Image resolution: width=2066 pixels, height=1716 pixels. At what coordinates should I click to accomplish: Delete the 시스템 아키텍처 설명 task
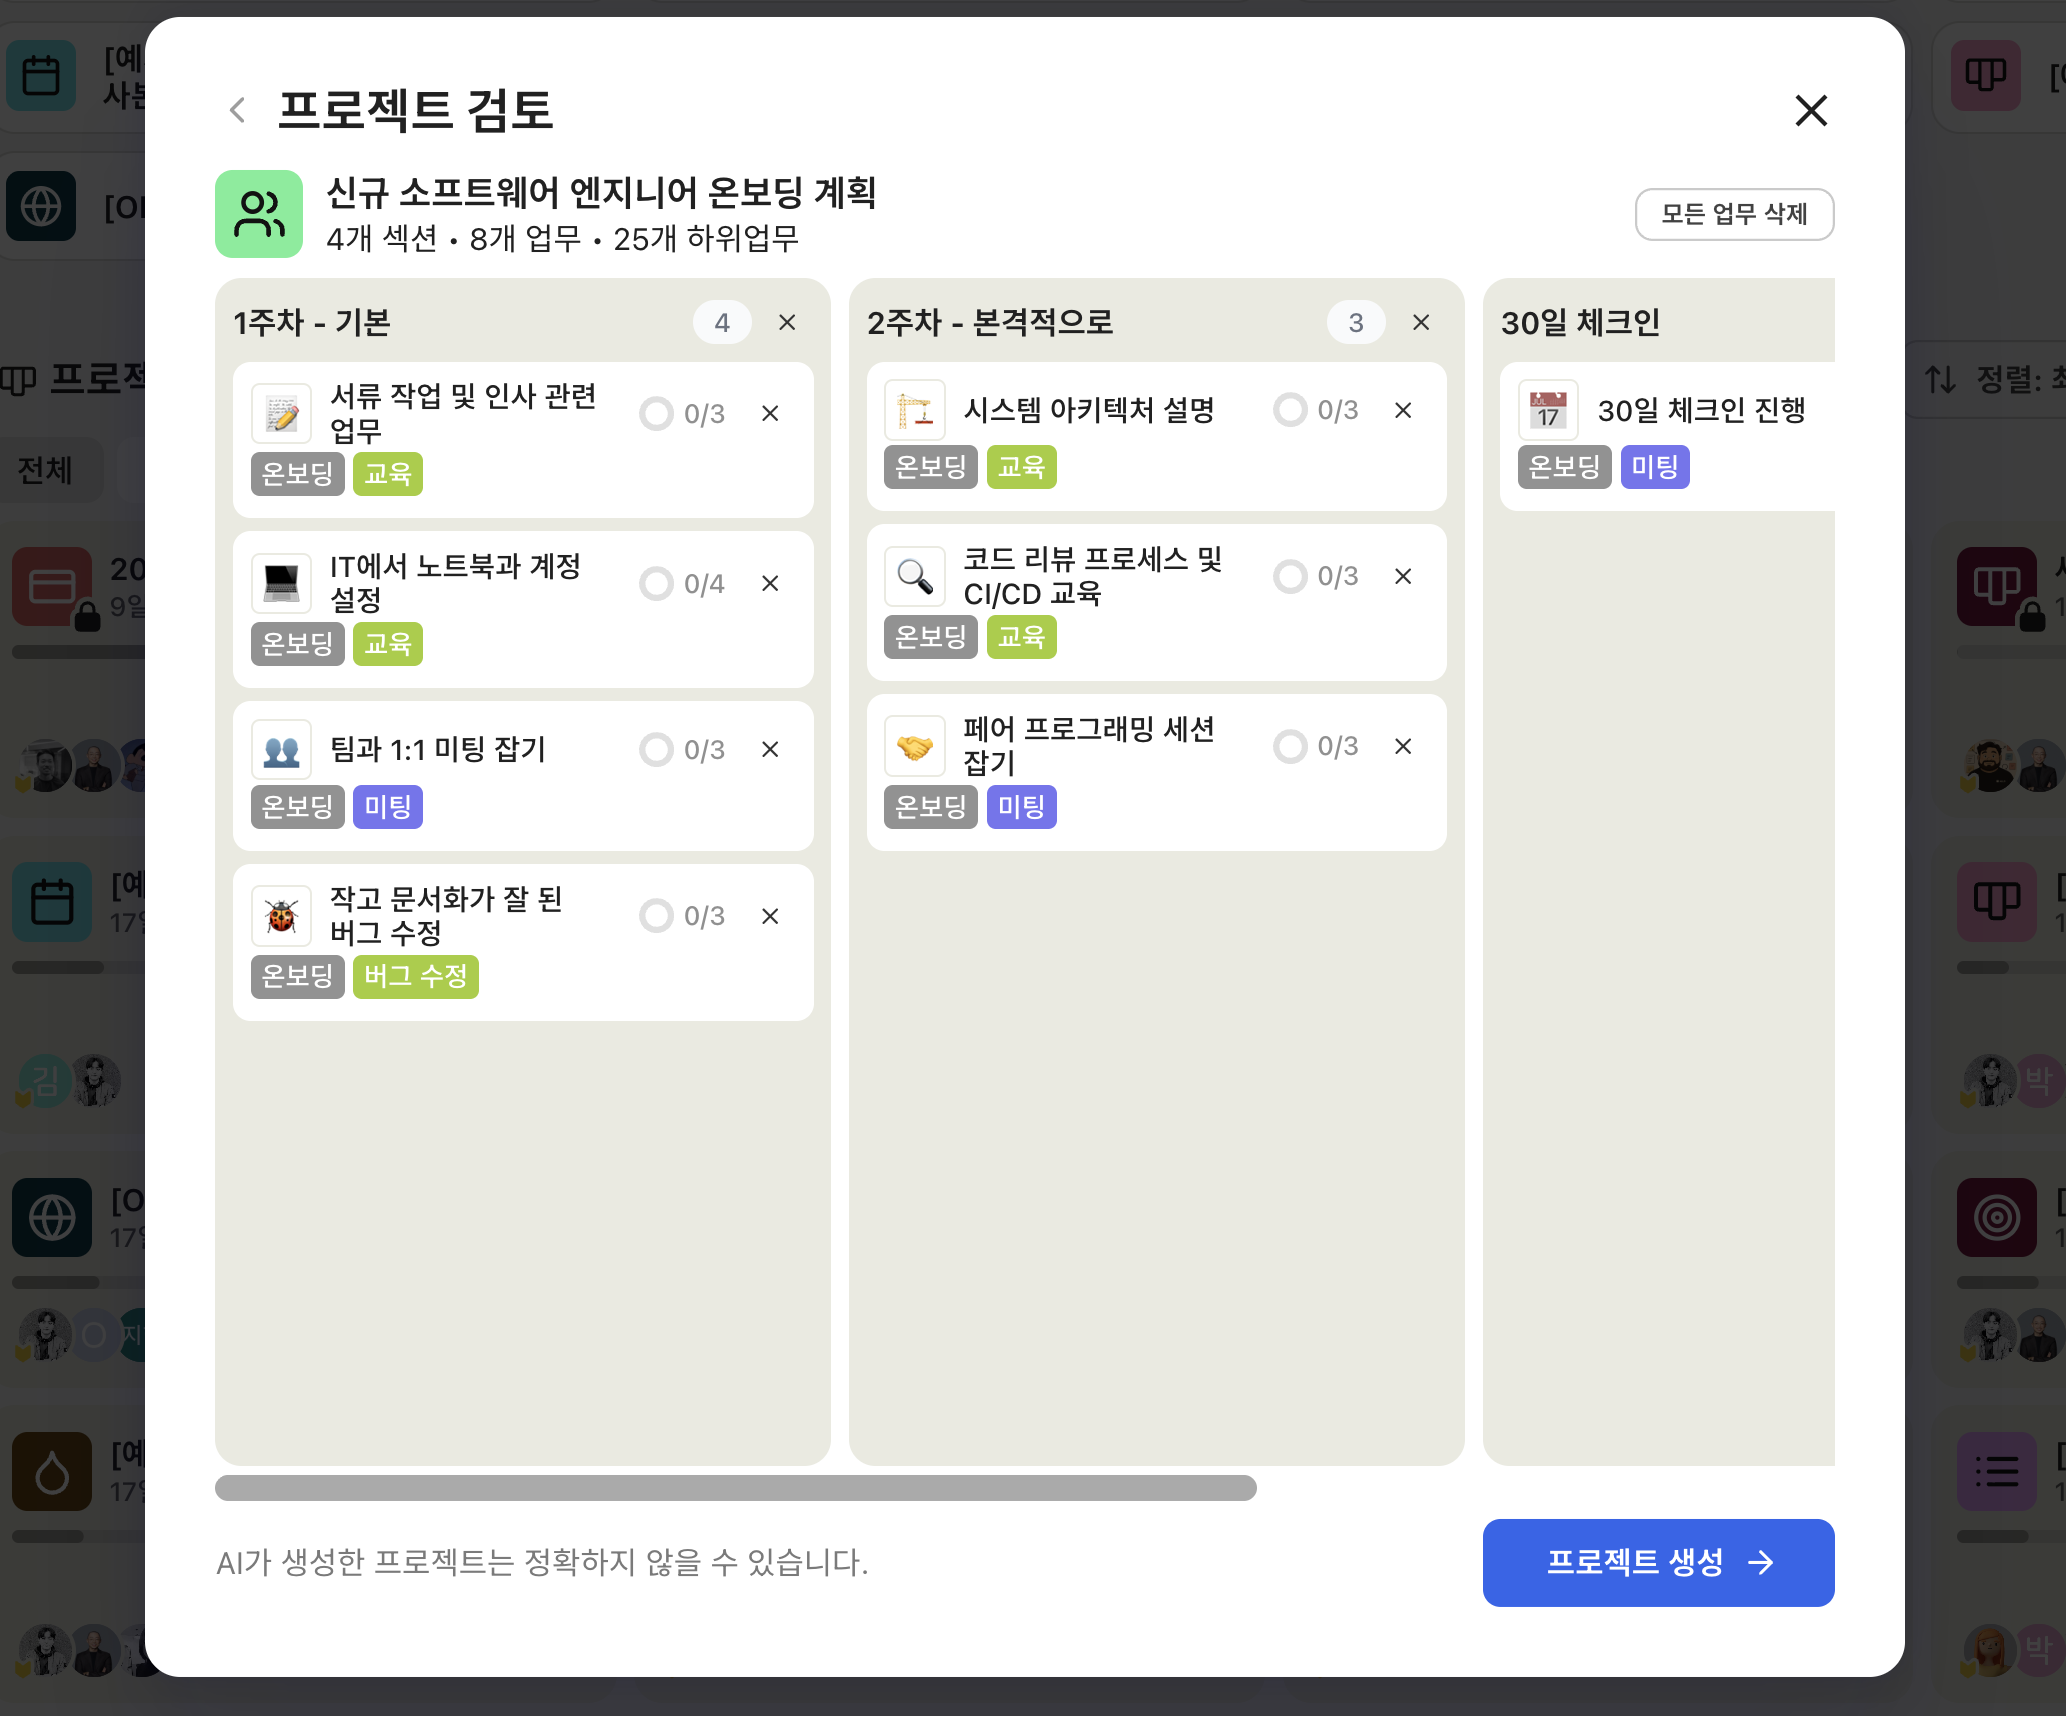point(1403,410)
